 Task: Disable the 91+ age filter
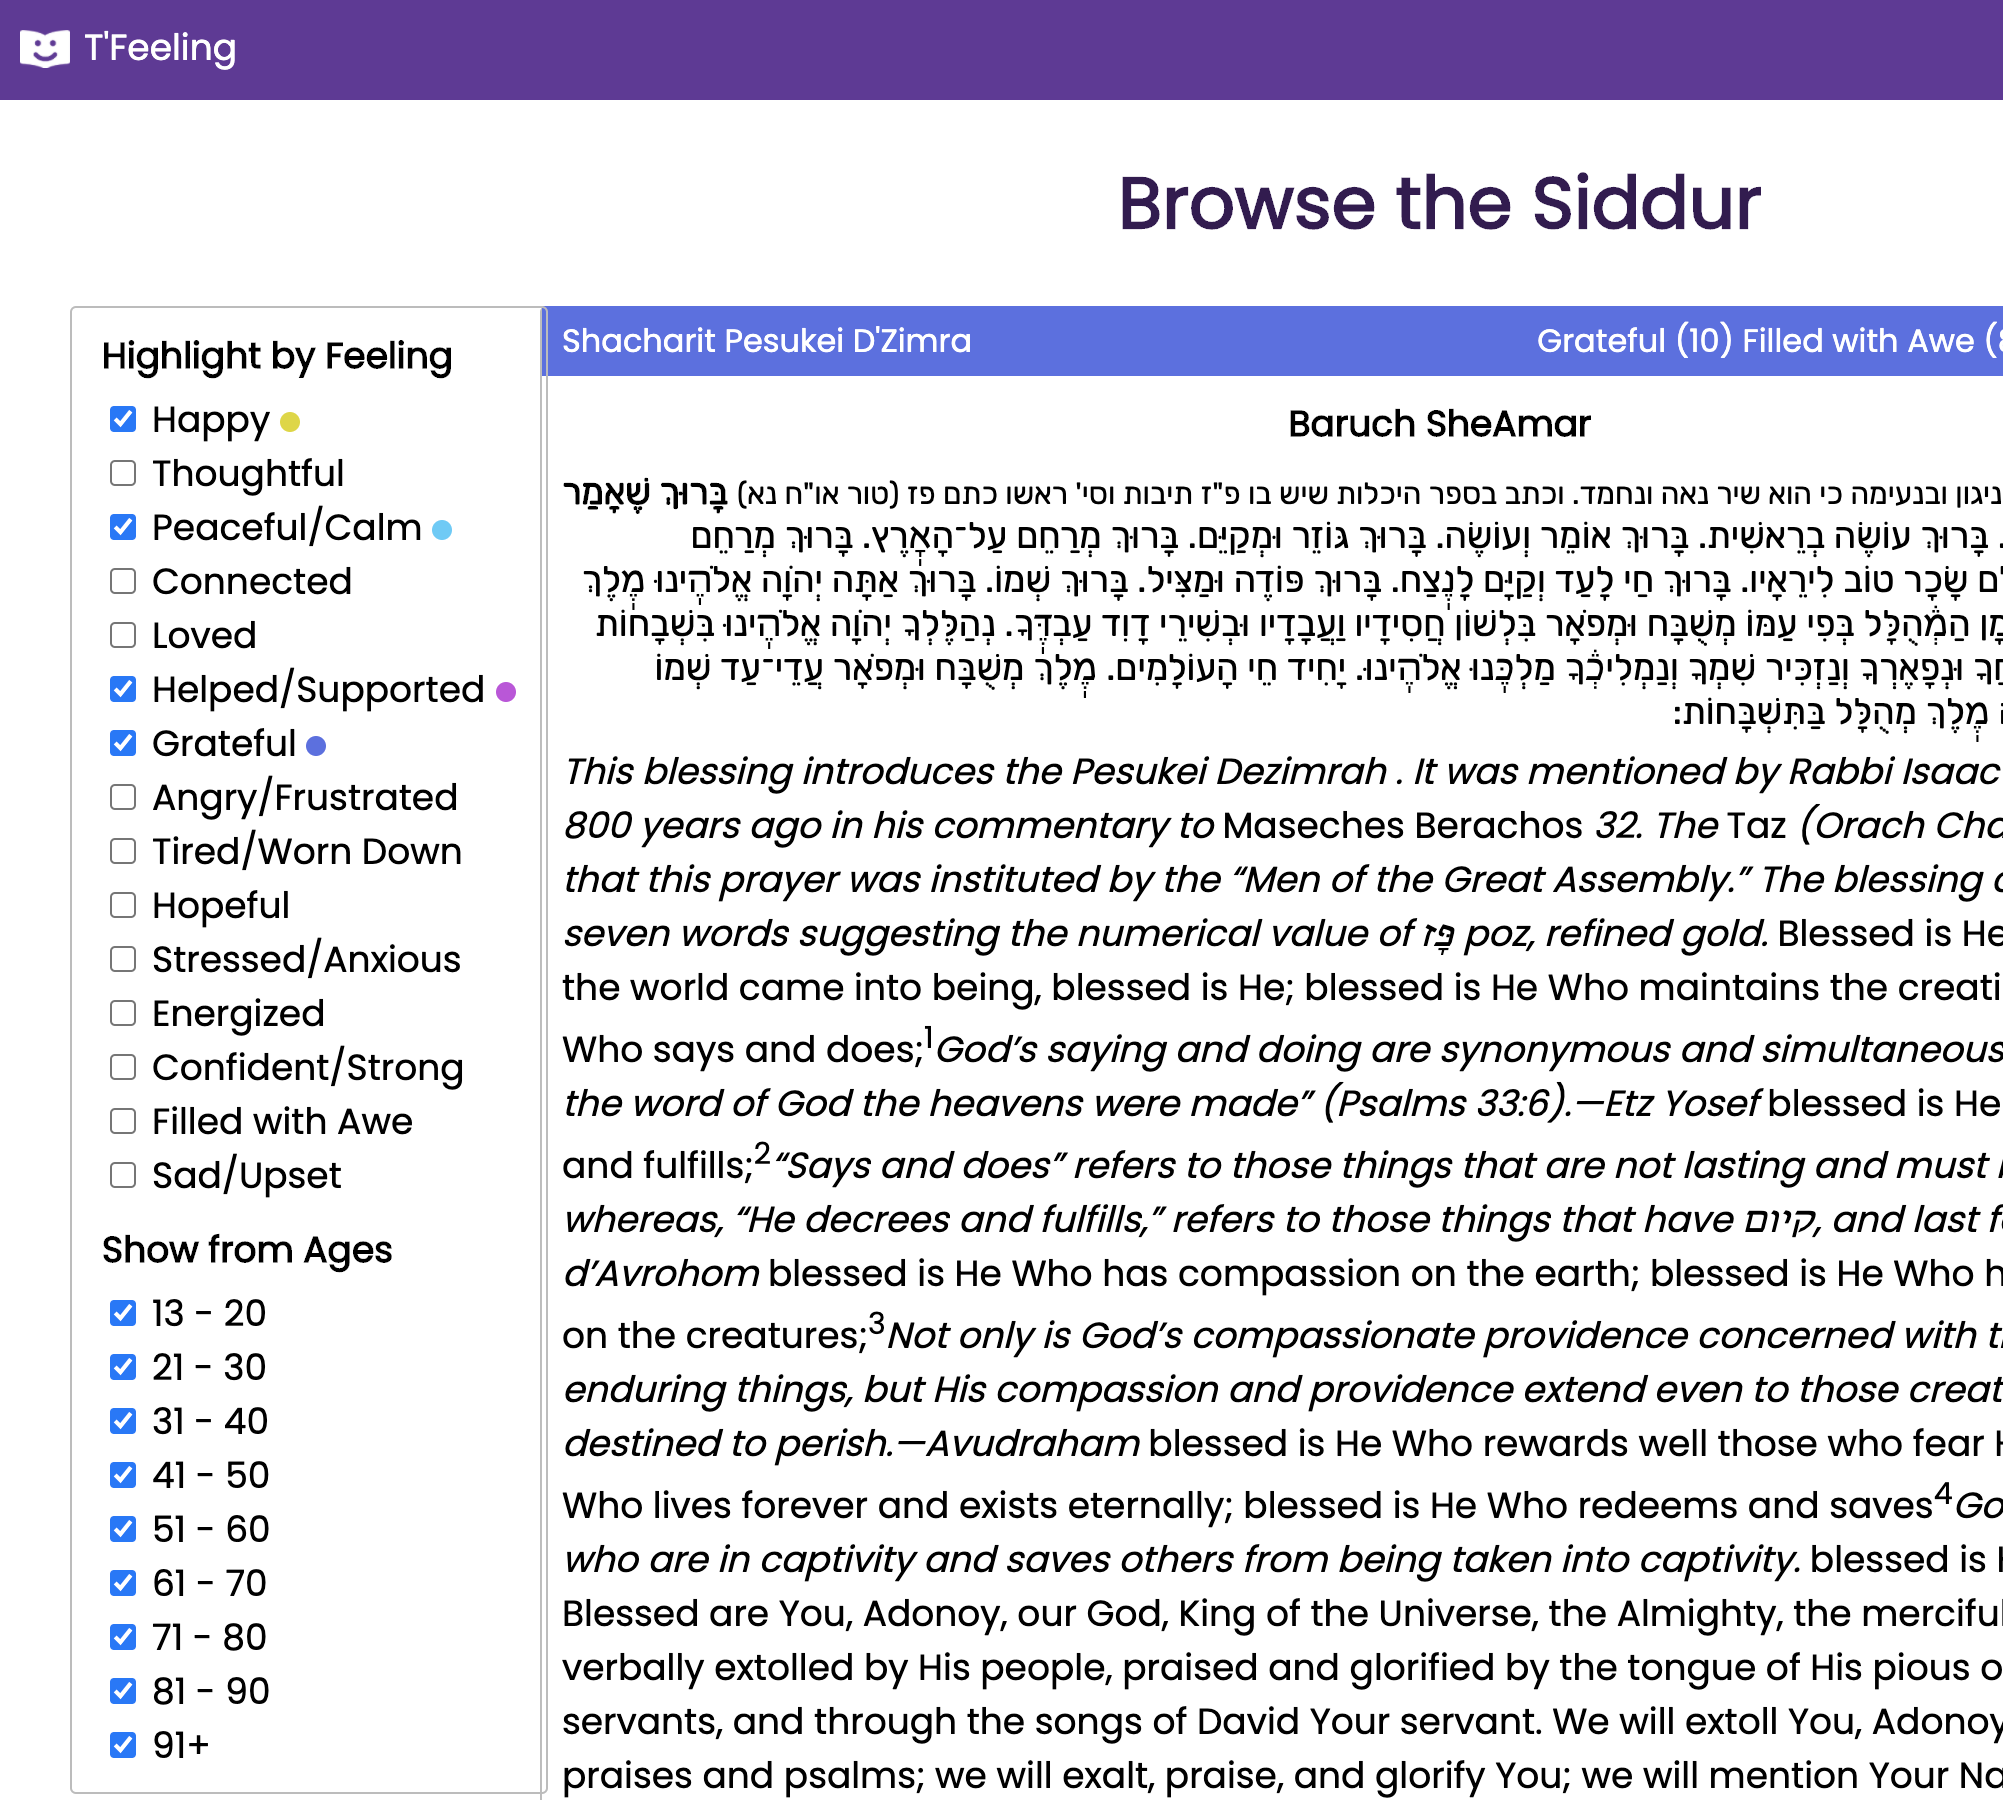coord(123,1746)
